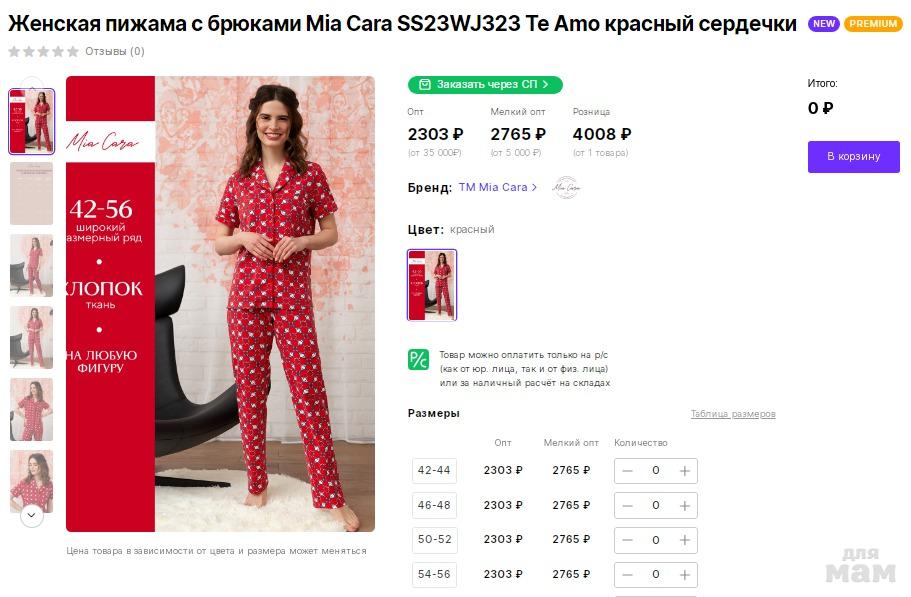This screenshot has width=911, height=597.
Task: Select size 42-44 option
Action: coord(434,471)
